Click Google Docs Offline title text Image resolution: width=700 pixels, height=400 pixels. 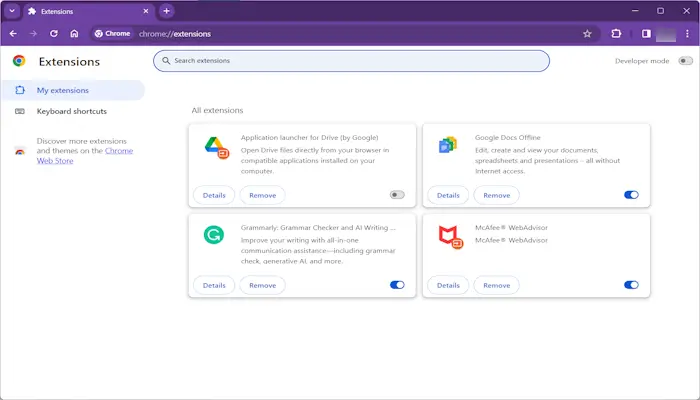pyautogui.click(x=508, y=138)
